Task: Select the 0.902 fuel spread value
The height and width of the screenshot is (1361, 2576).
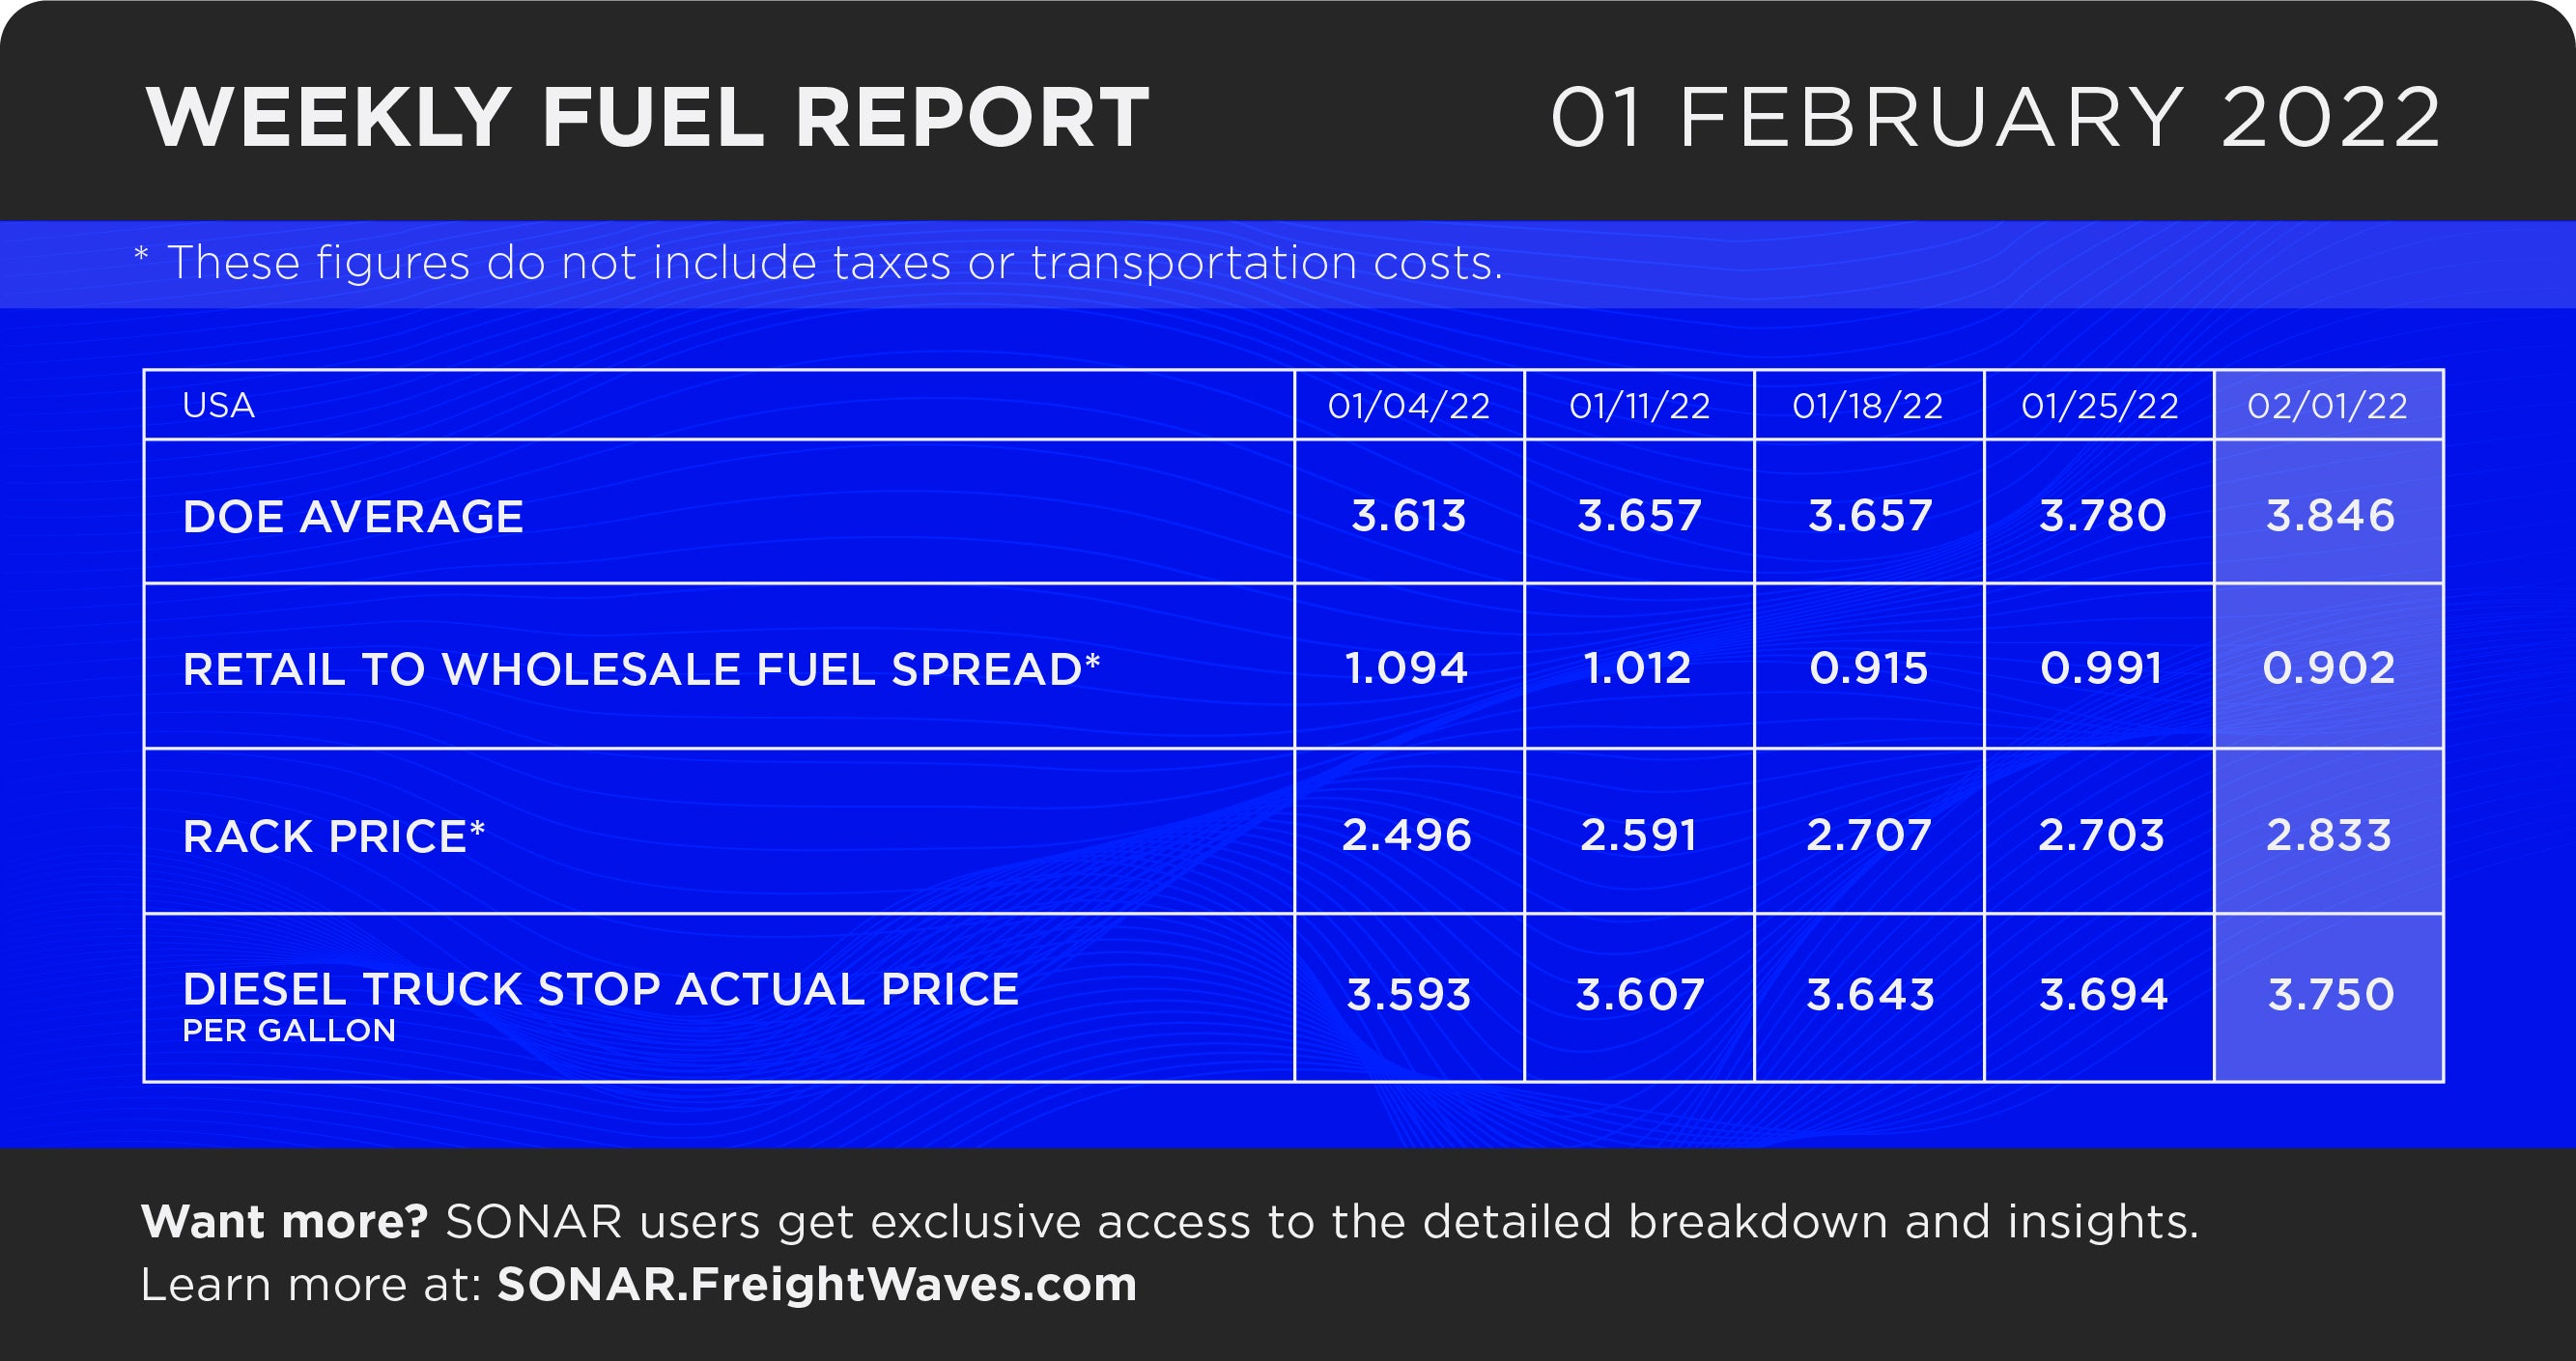Action: [2328, 668]
